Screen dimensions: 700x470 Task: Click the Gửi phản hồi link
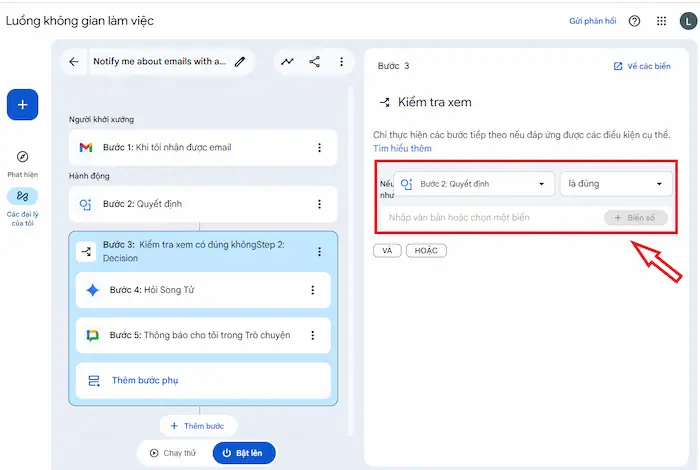[x=592, y=21]
